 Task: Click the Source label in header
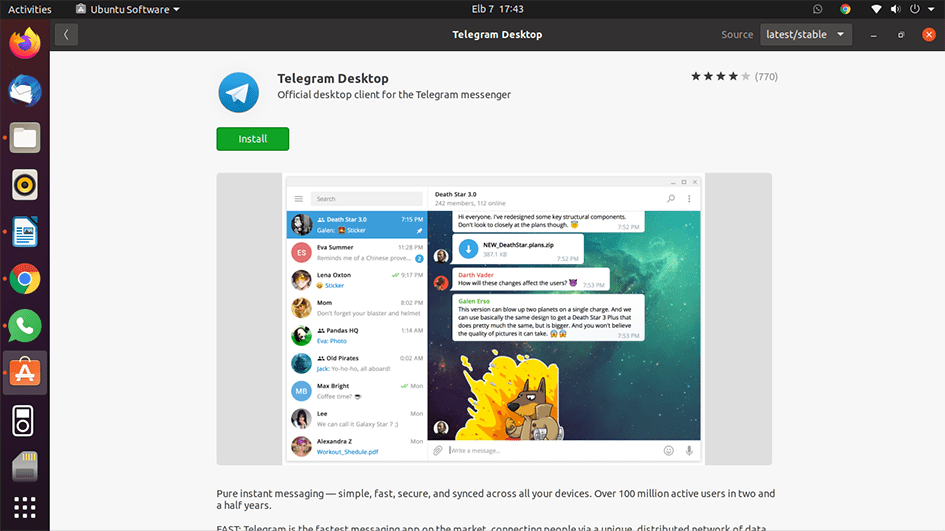[x=737, y=34]
